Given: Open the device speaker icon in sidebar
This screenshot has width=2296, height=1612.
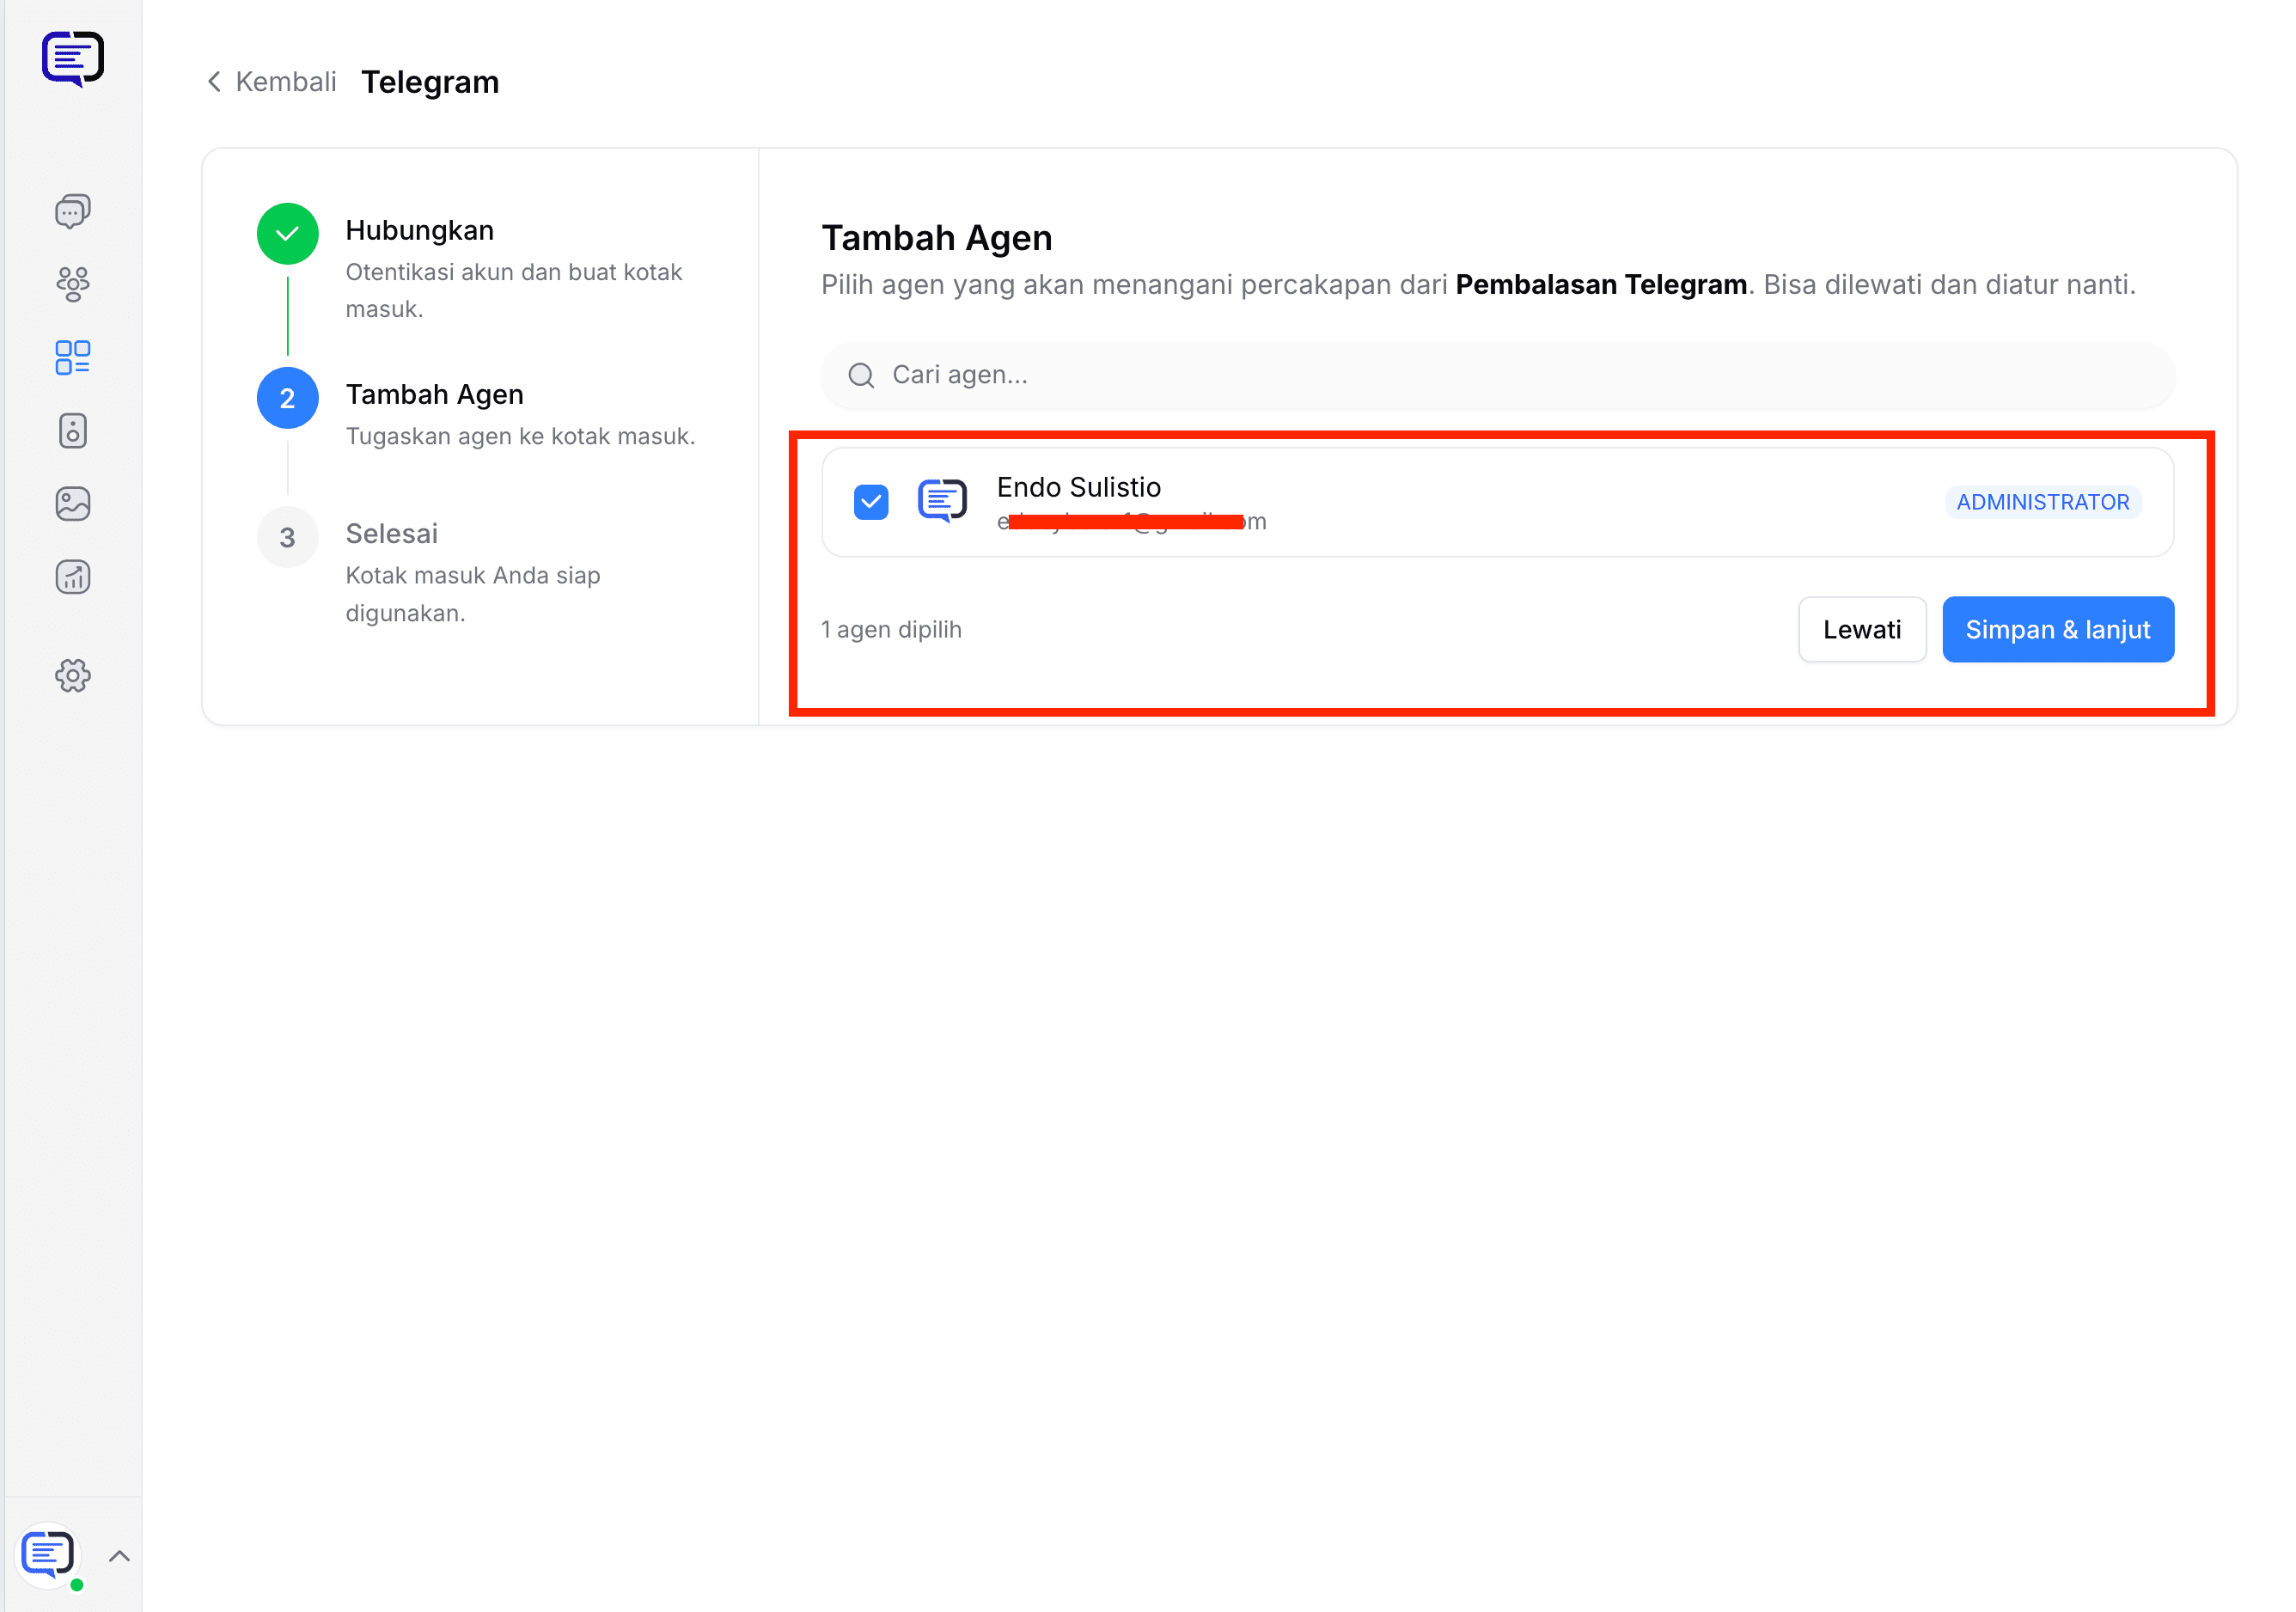Looking at the screenshot, I should point(73,431).
